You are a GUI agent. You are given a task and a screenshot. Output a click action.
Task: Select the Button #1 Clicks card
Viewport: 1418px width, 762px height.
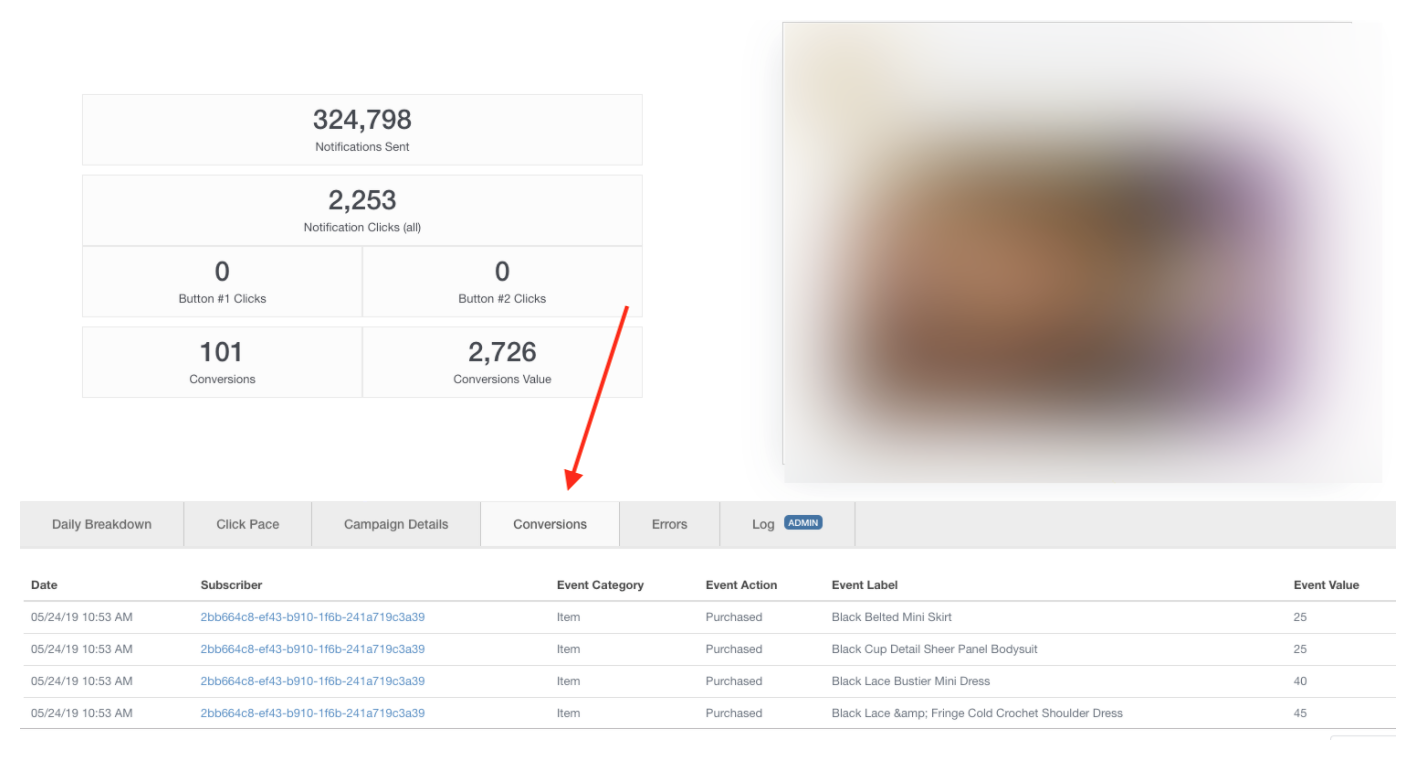click(222, 282)
